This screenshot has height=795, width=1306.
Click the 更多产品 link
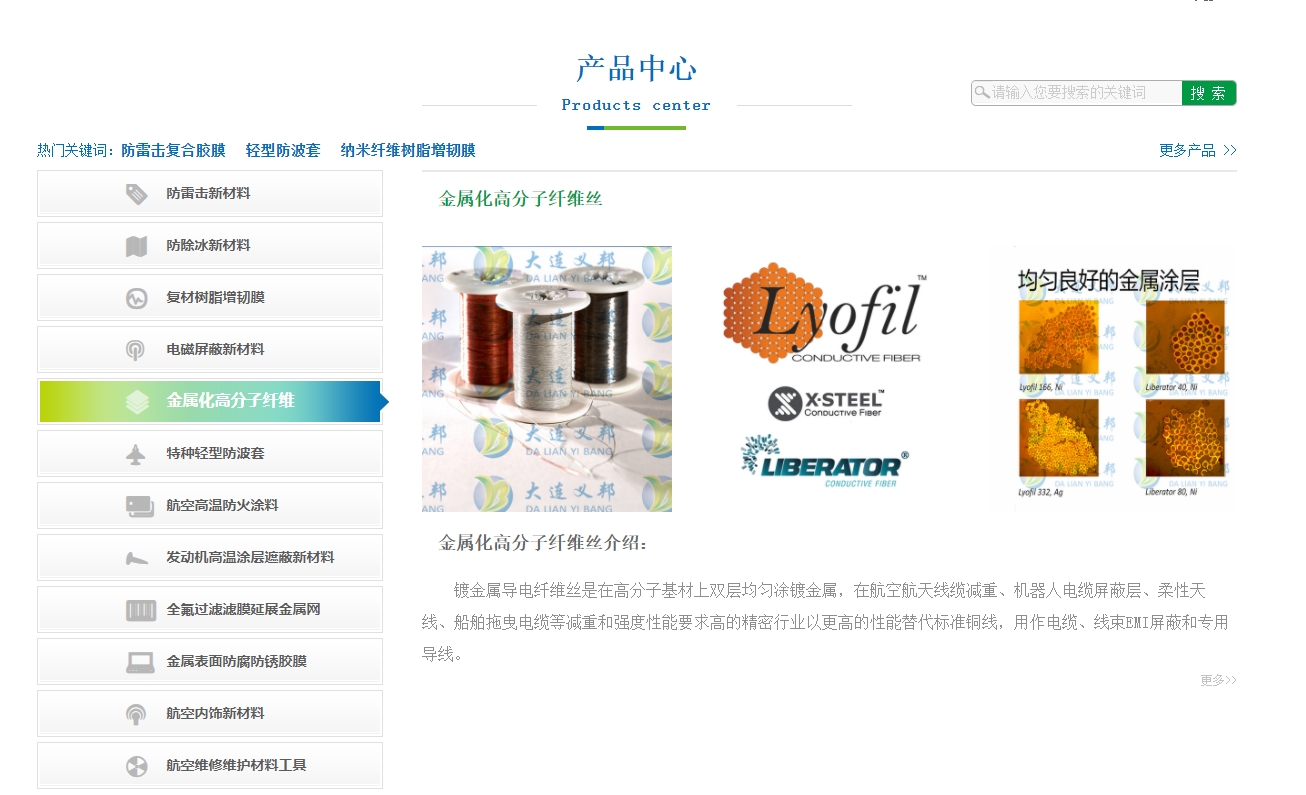click(x=1197, y=150)
